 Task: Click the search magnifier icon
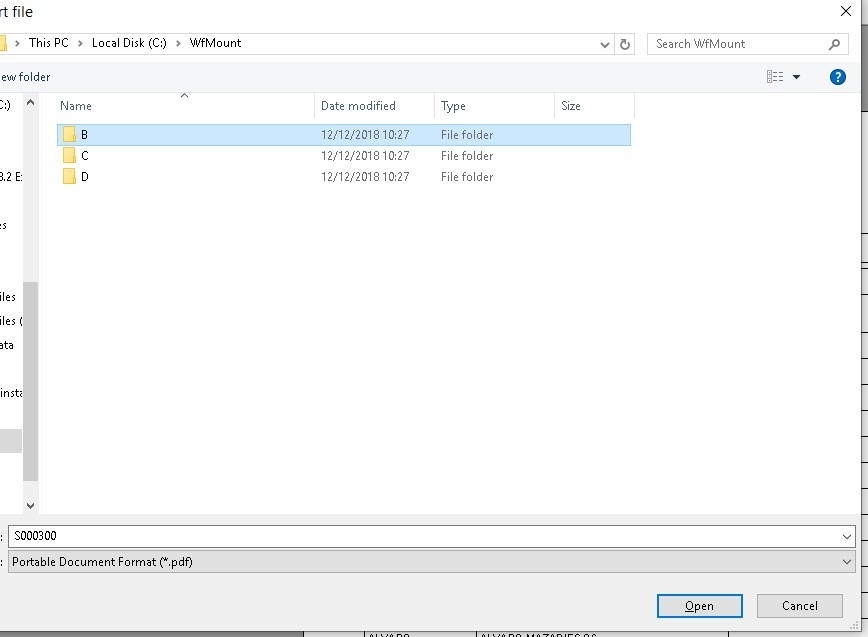pyautogui.click(x=835, y=44)
